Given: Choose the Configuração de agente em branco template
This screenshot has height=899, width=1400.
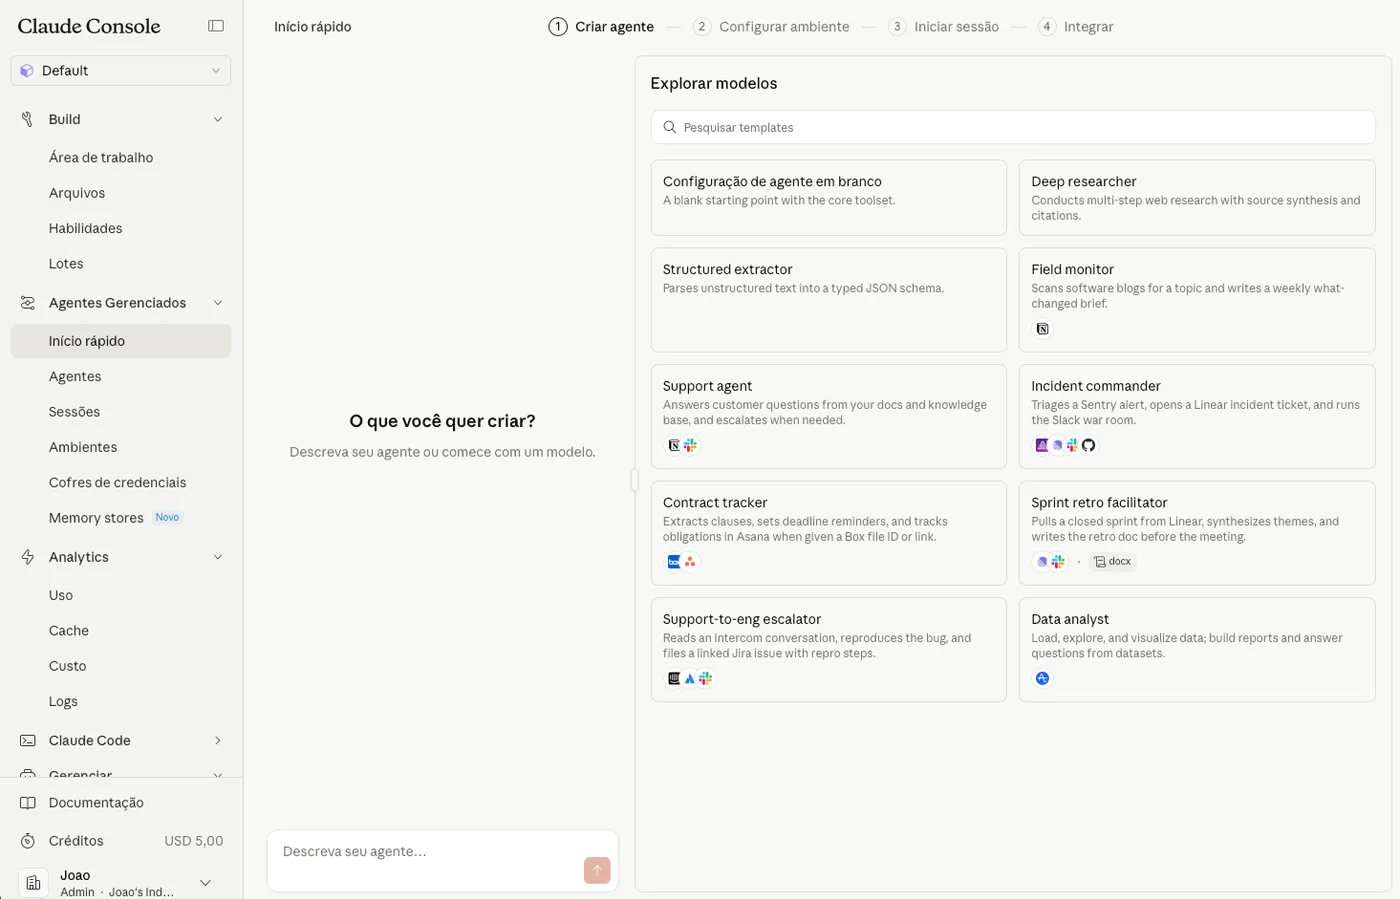Looking at the screenshot, I should [x=829, y=198].
